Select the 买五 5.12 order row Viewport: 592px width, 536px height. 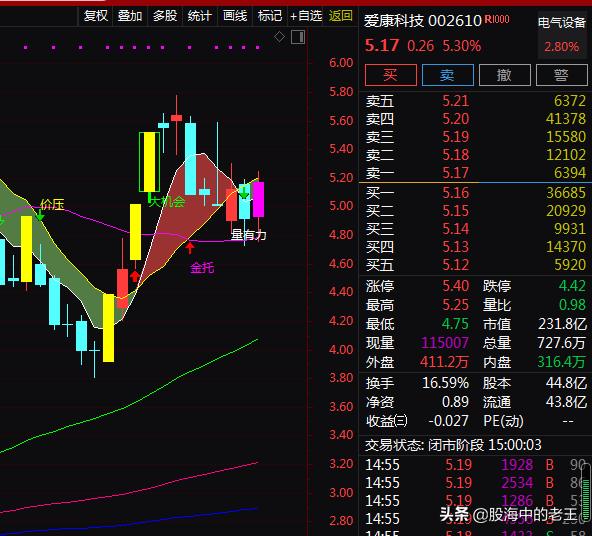(x=476, y=265)
